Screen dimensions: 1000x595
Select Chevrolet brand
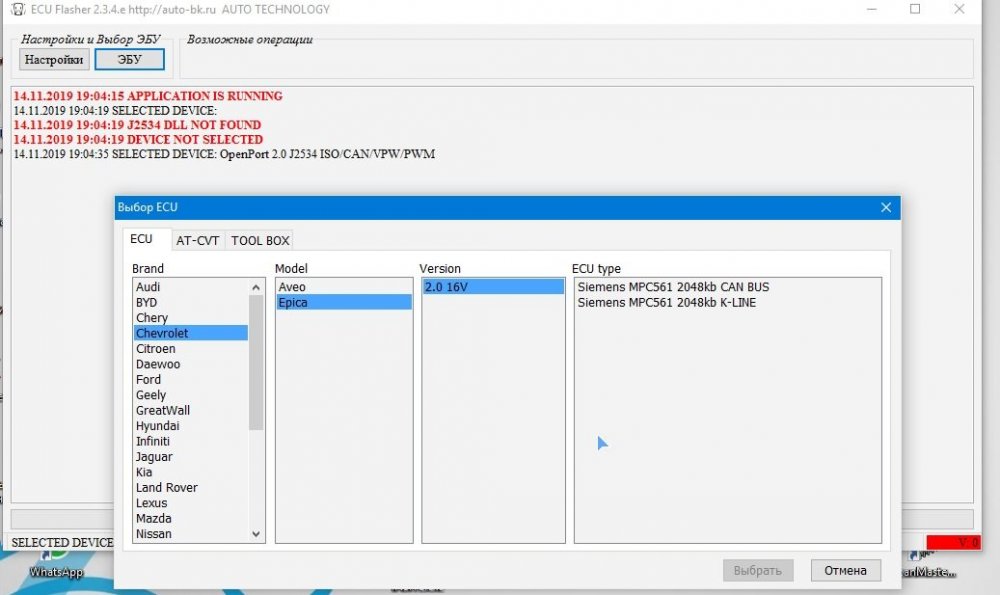(x=191, y=333)
